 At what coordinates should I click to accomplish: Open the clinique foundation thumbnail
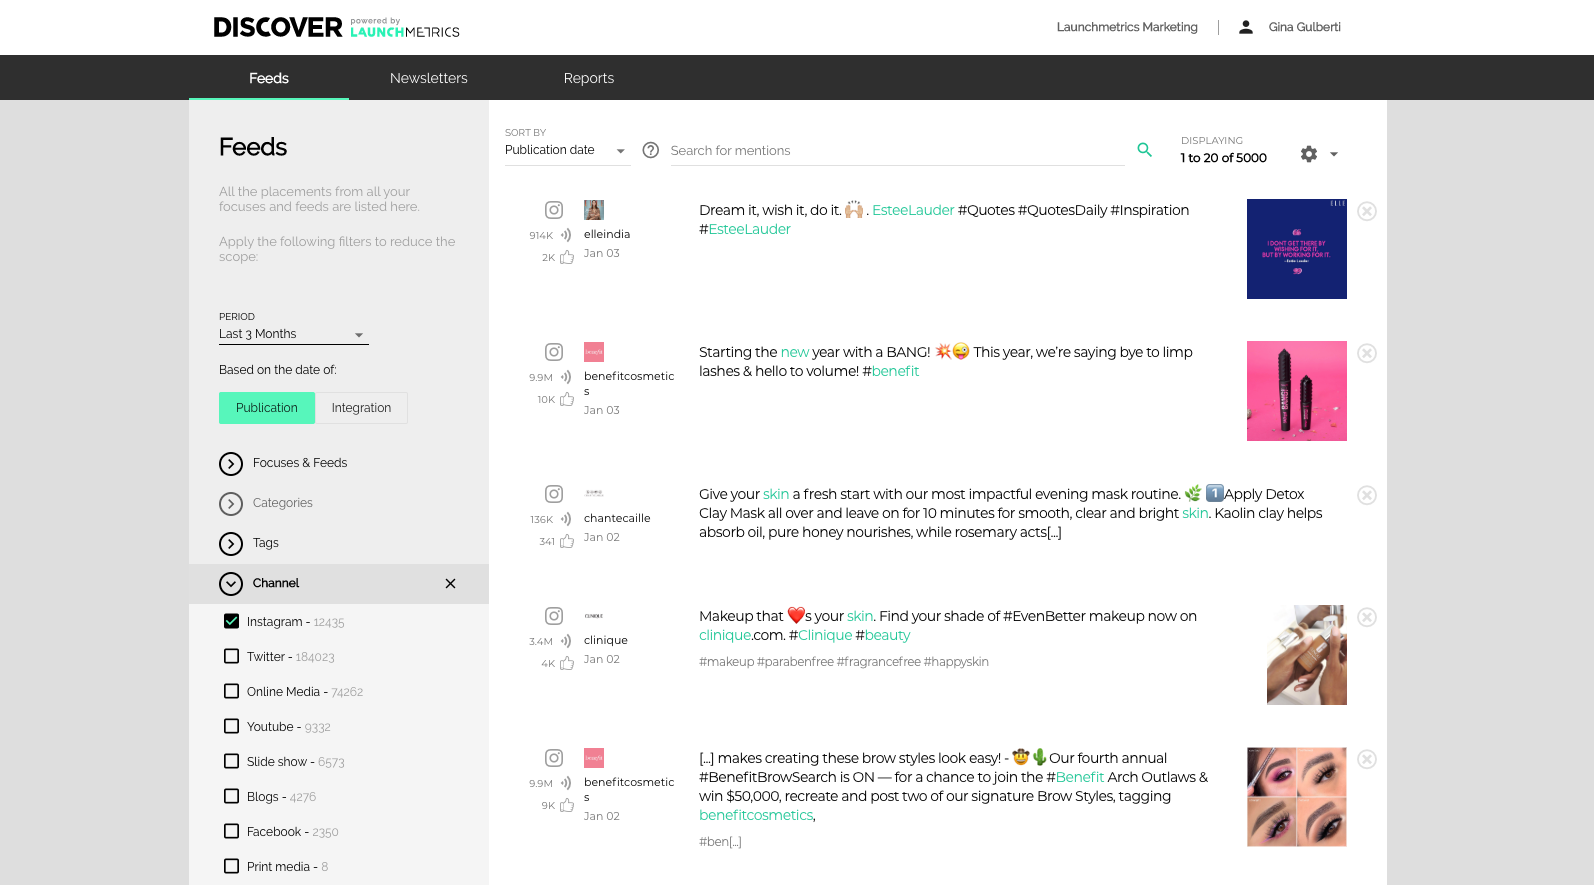[1307, 655]
